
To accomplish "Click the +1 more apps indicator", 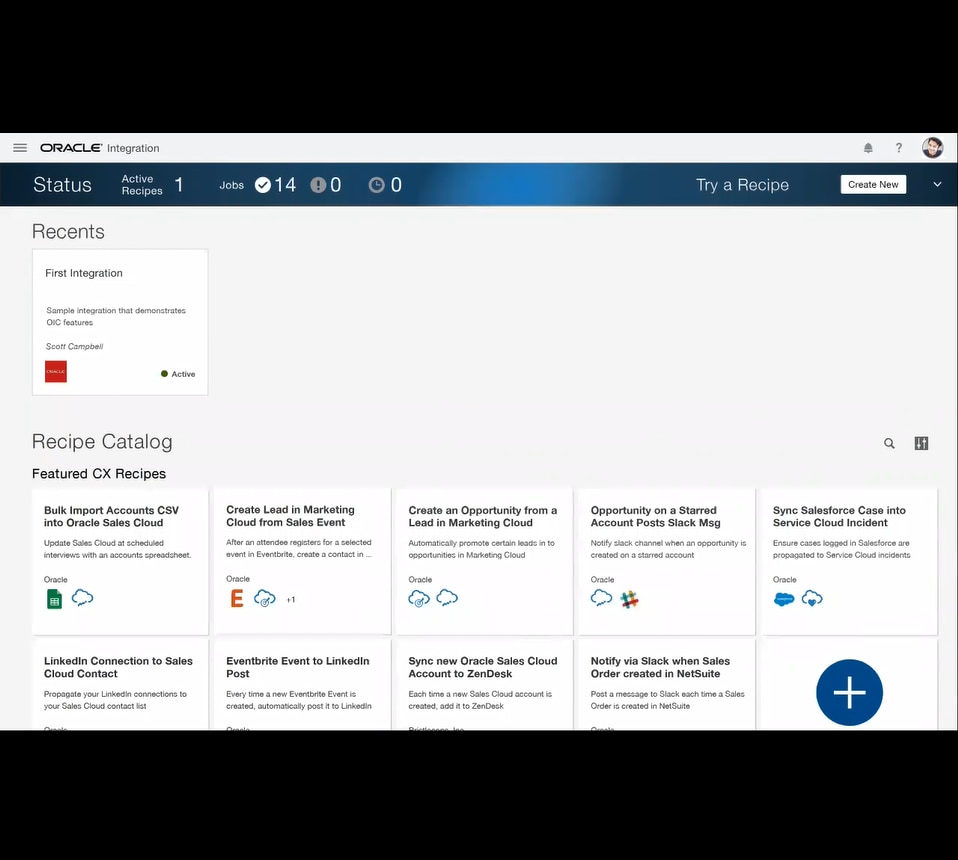I will tap(291, 600).
